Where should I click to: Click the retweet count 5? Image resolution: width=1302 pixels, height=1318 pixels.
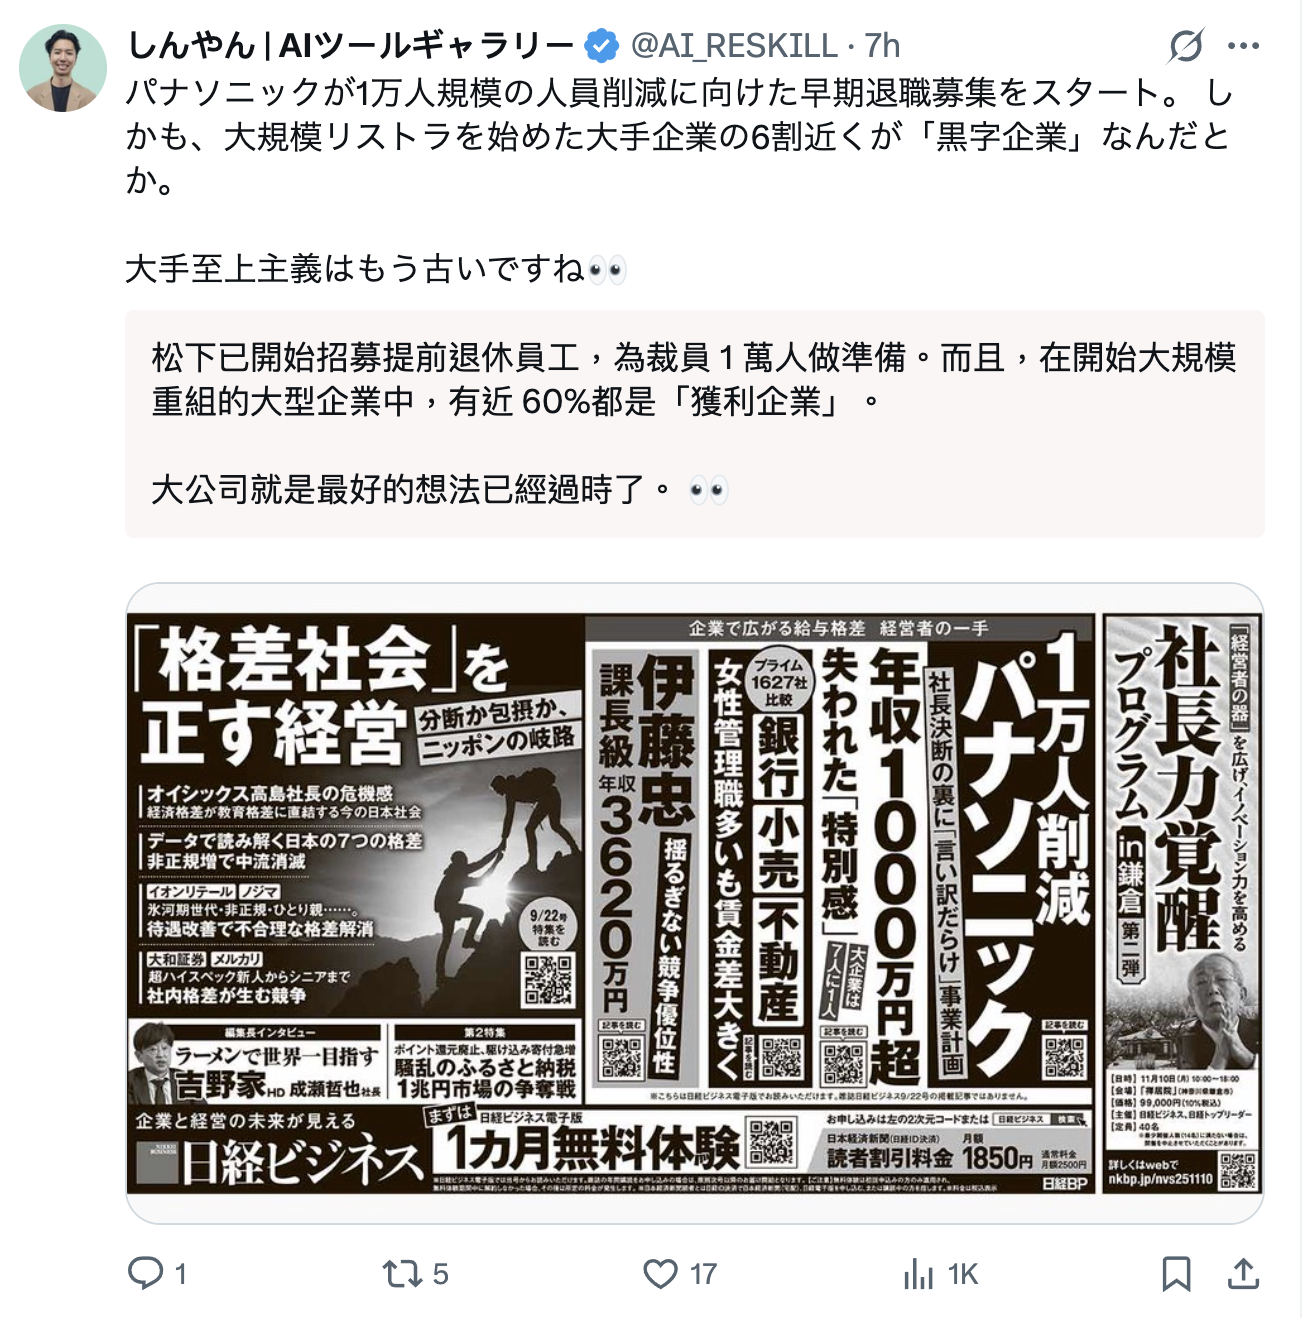[440, 1274]
